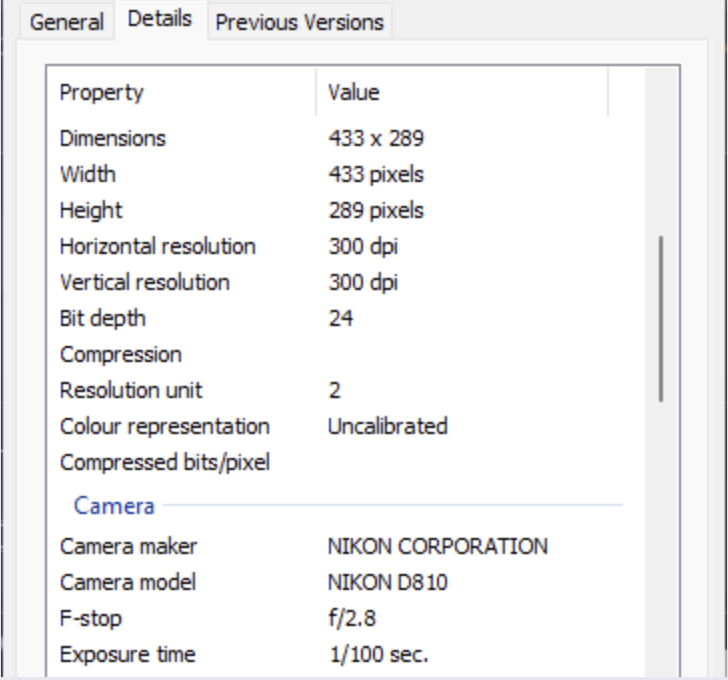This screenshot has height=680, width=728.
Task: Click the Value column header
Action: pyautogui.click(x=354, y=93)
